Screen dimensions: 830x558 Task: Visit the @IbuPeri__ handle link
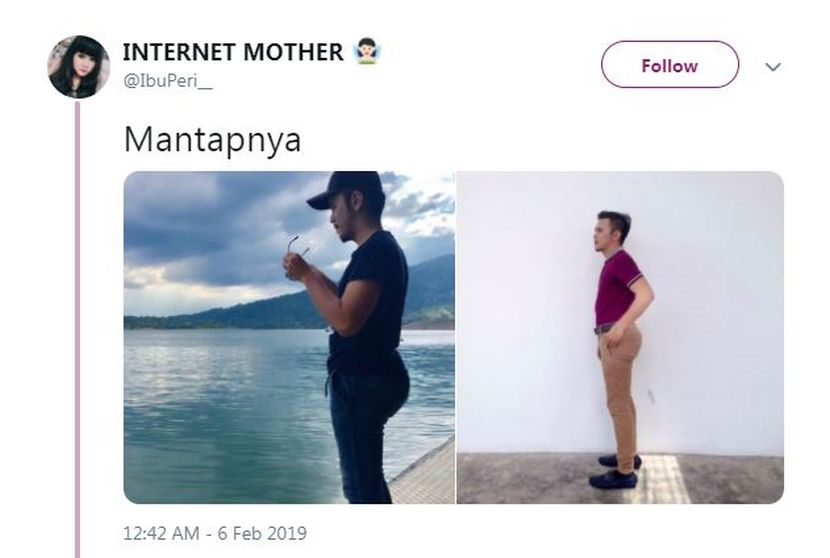point(167,82)
